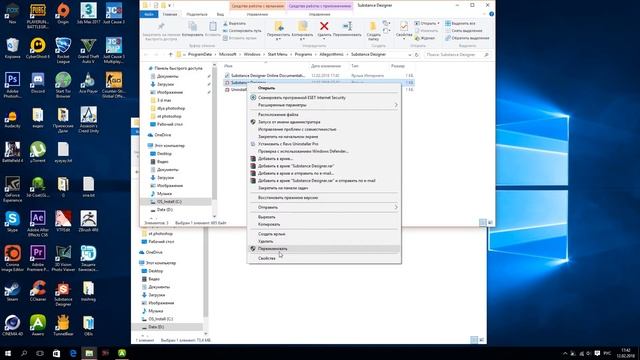Launch Adobe Photoshop from the desktop
The width and height of the screenshot is (640, 360).
tap(12, 85)
